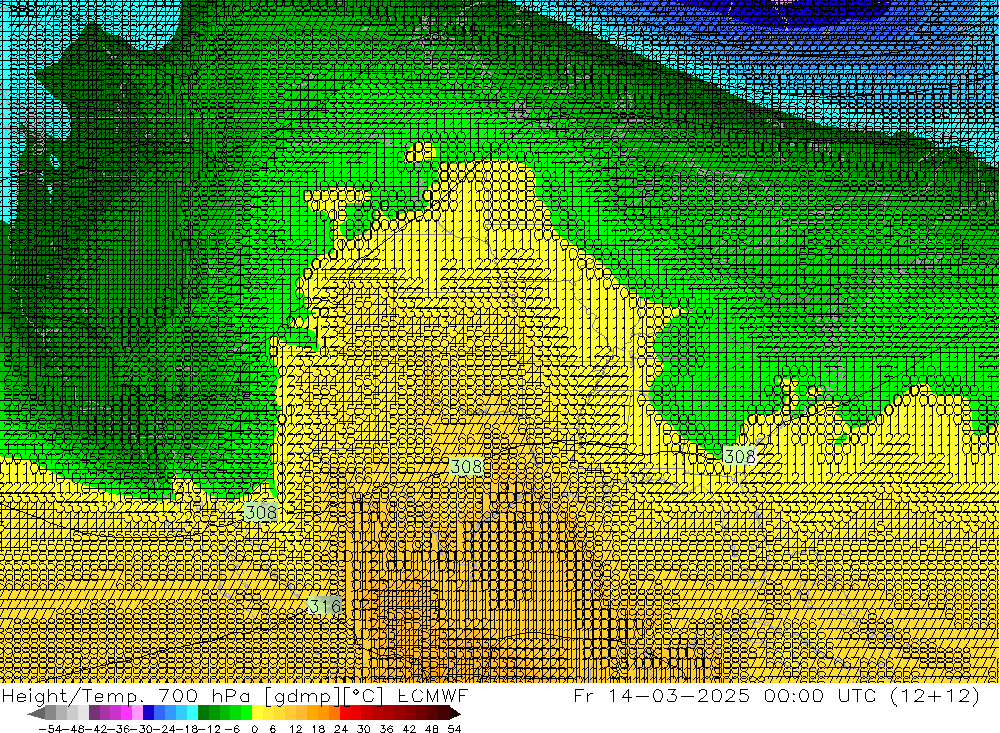Pick the bright red swatch above 24
This screenshot has height=733, width=1000.
coord(345,713)
